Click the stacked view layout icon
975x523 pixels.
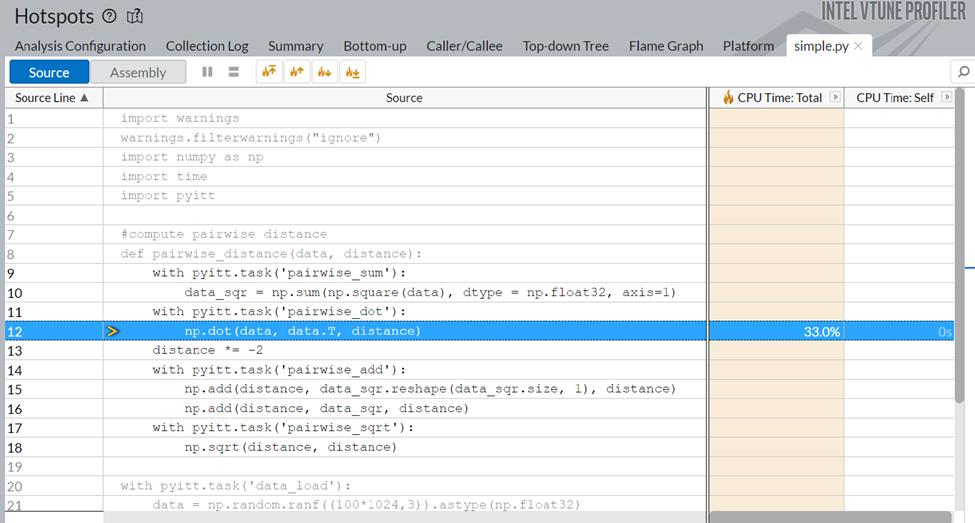tap(233, 72)
